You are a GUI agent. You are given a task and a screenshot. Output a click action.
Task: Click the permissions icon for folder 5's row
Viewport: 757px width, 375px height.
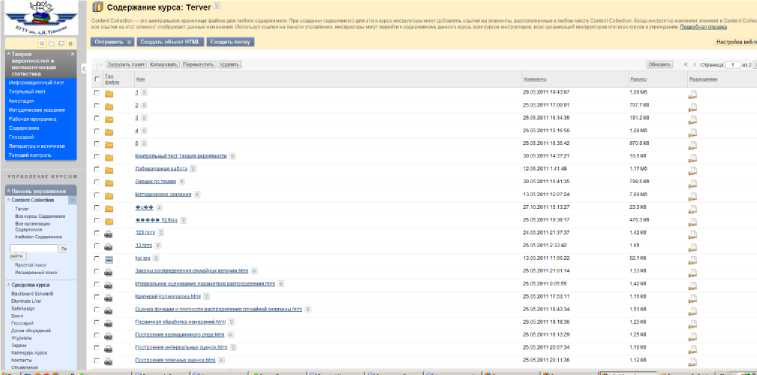pyautogui.click(x=692, y=144)
